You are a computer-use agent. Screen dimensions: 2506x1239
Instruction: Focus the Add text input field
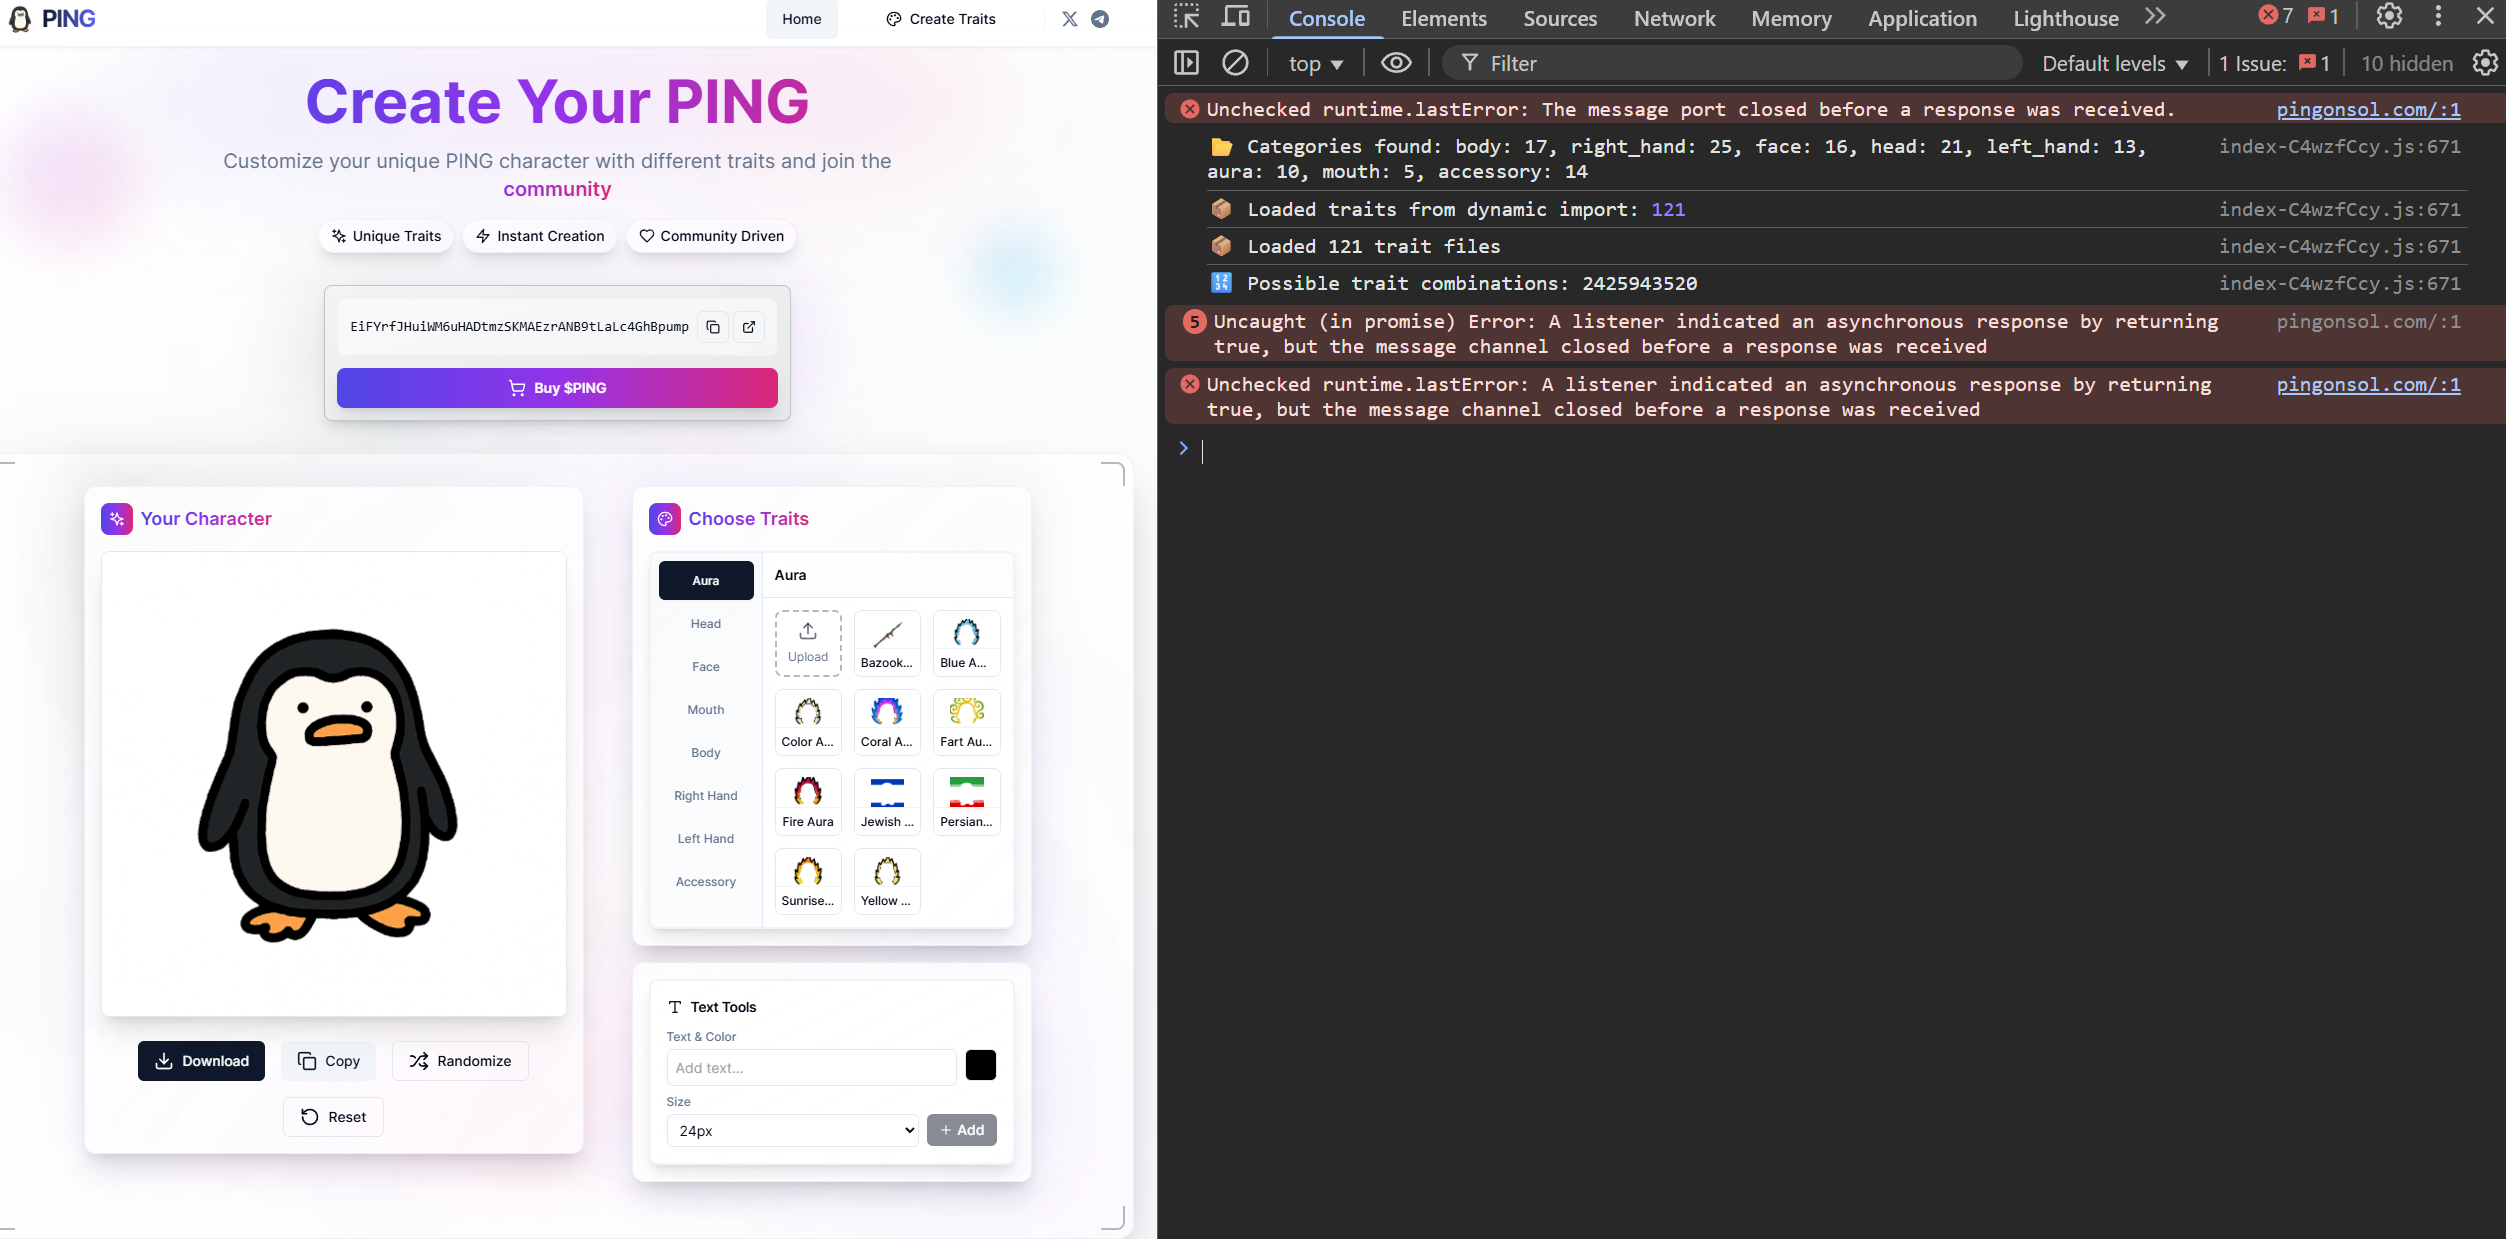[x=811, y=1068]
